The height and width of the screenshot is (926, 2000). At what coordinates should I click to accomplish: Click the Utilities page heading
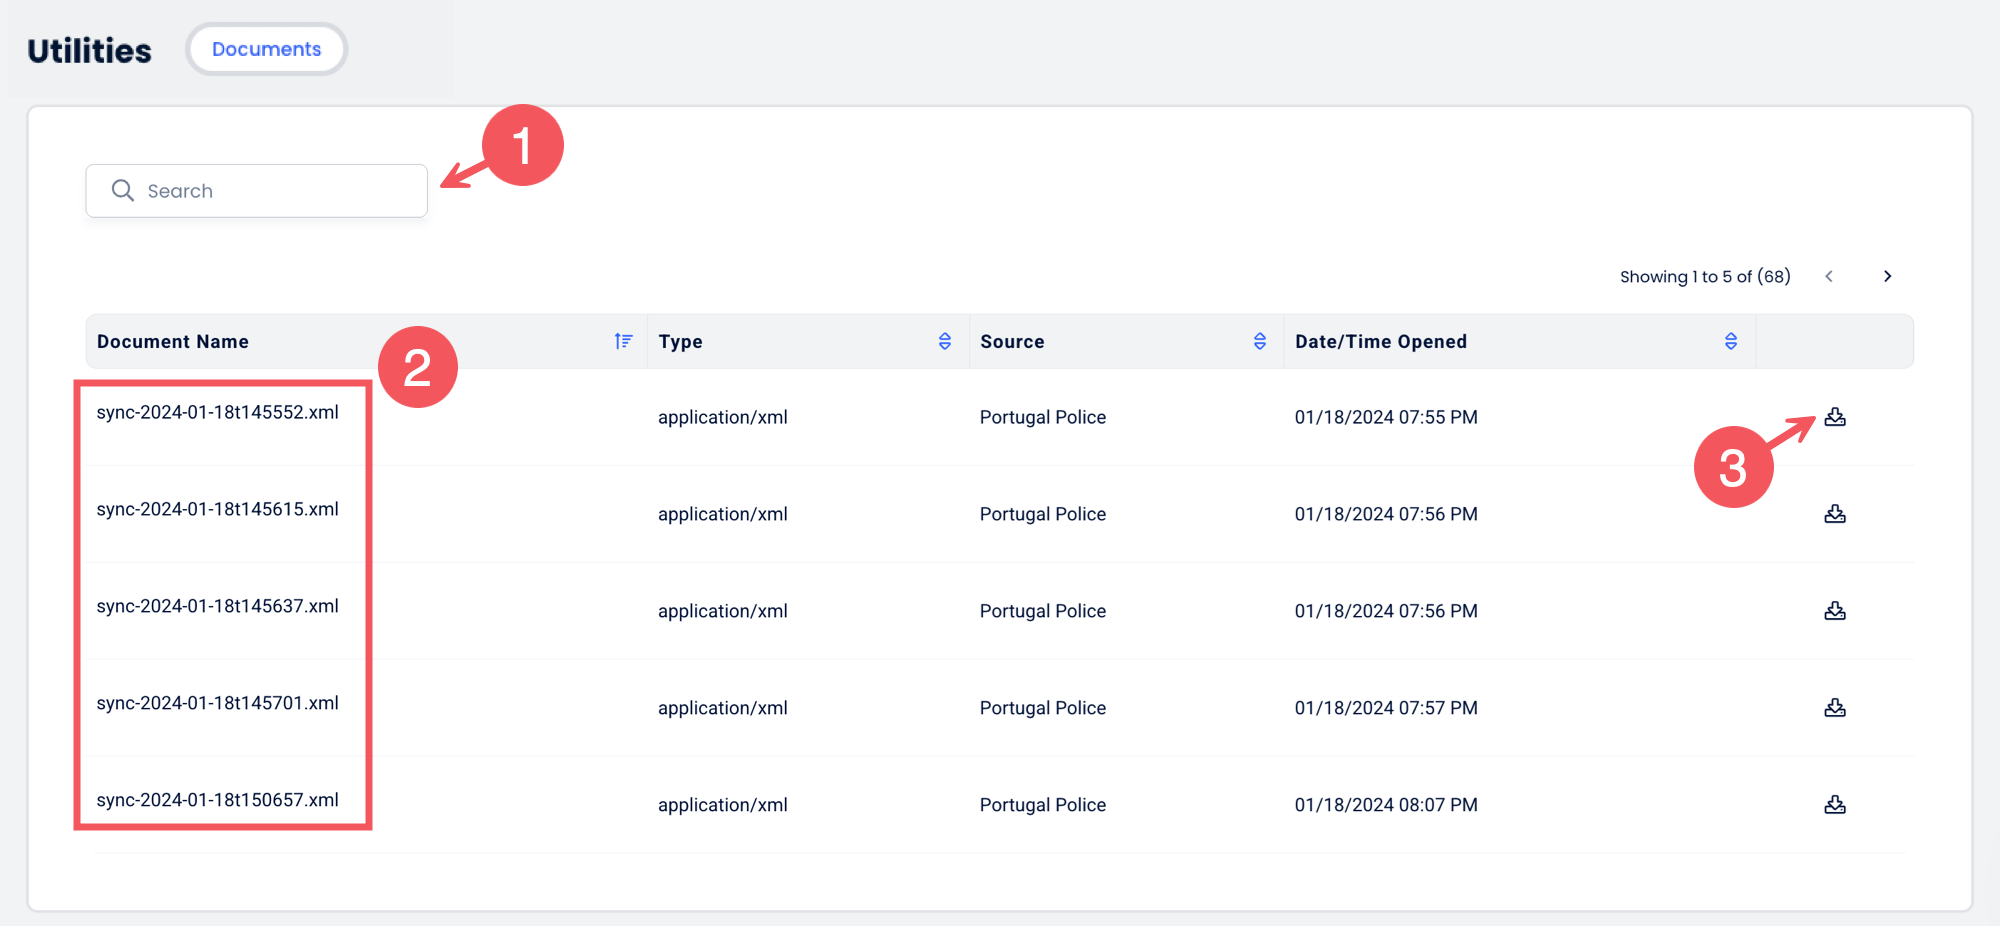coord(89,51)
